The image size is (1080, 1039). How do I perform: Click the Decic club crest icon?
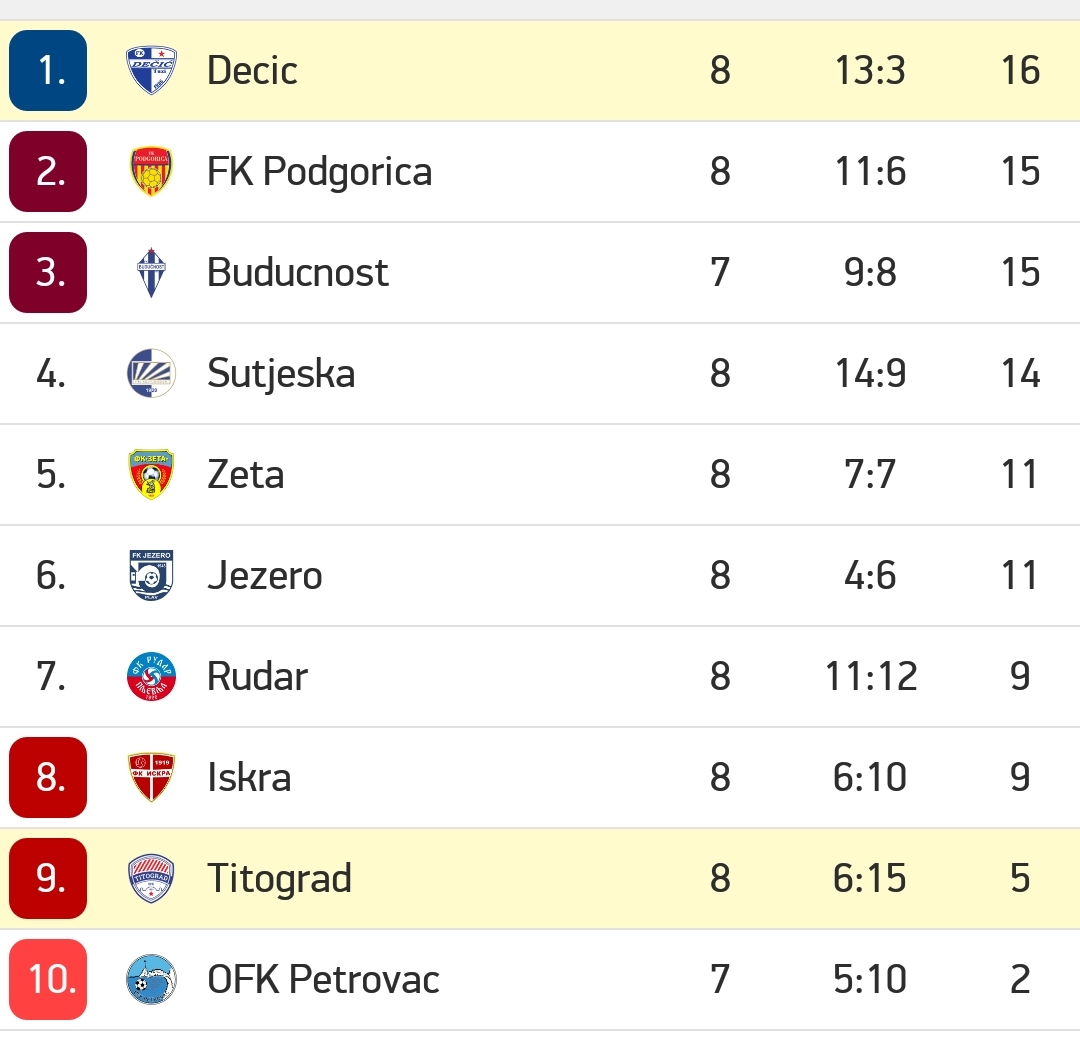tap(152, 70)
